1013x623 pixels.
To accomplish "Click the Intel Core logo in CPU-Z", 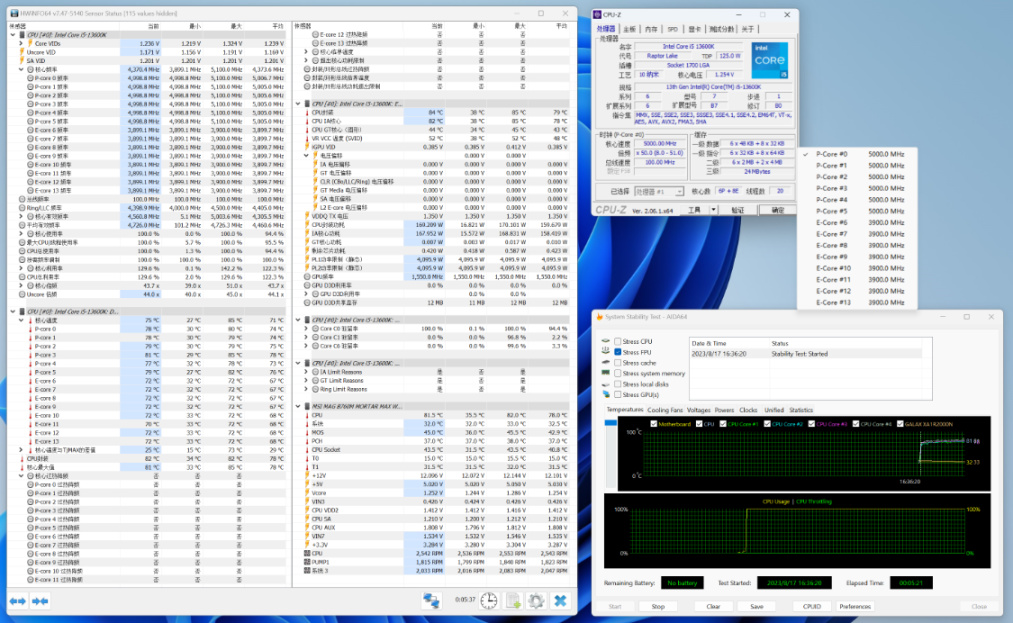I will tap(769, 58).
